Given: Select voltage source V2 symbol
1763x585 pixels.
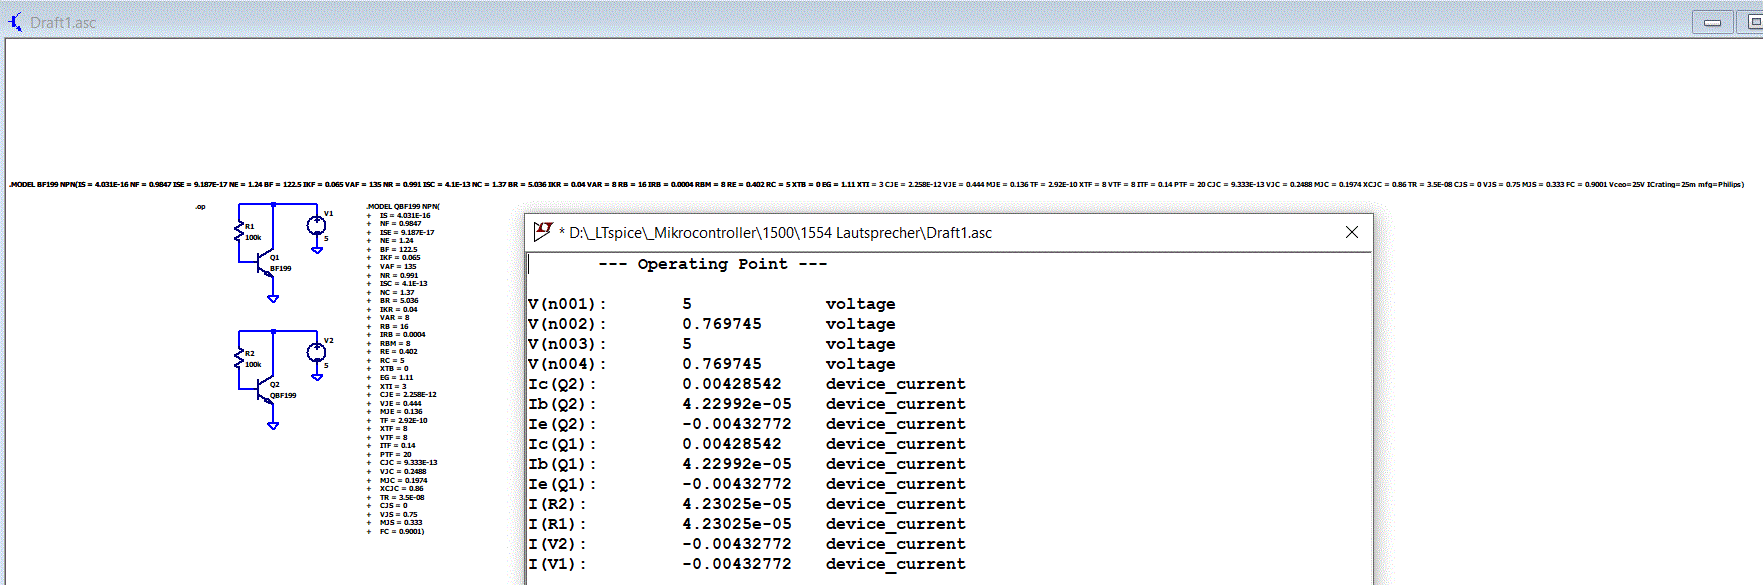Looking at the screenshot, I should coord(316,353).
